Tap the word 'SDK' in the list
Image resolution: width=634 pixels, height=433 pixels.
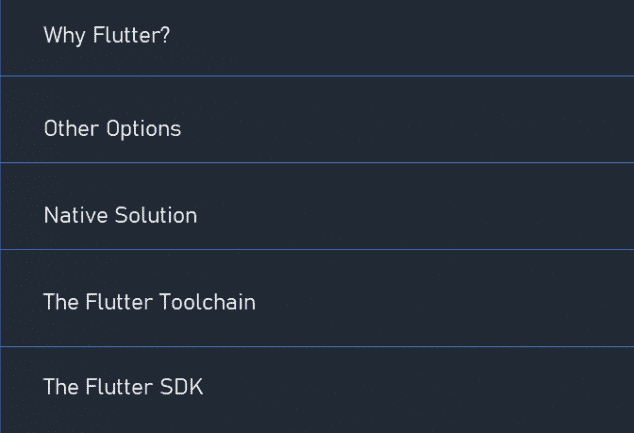tap(182, 387)
